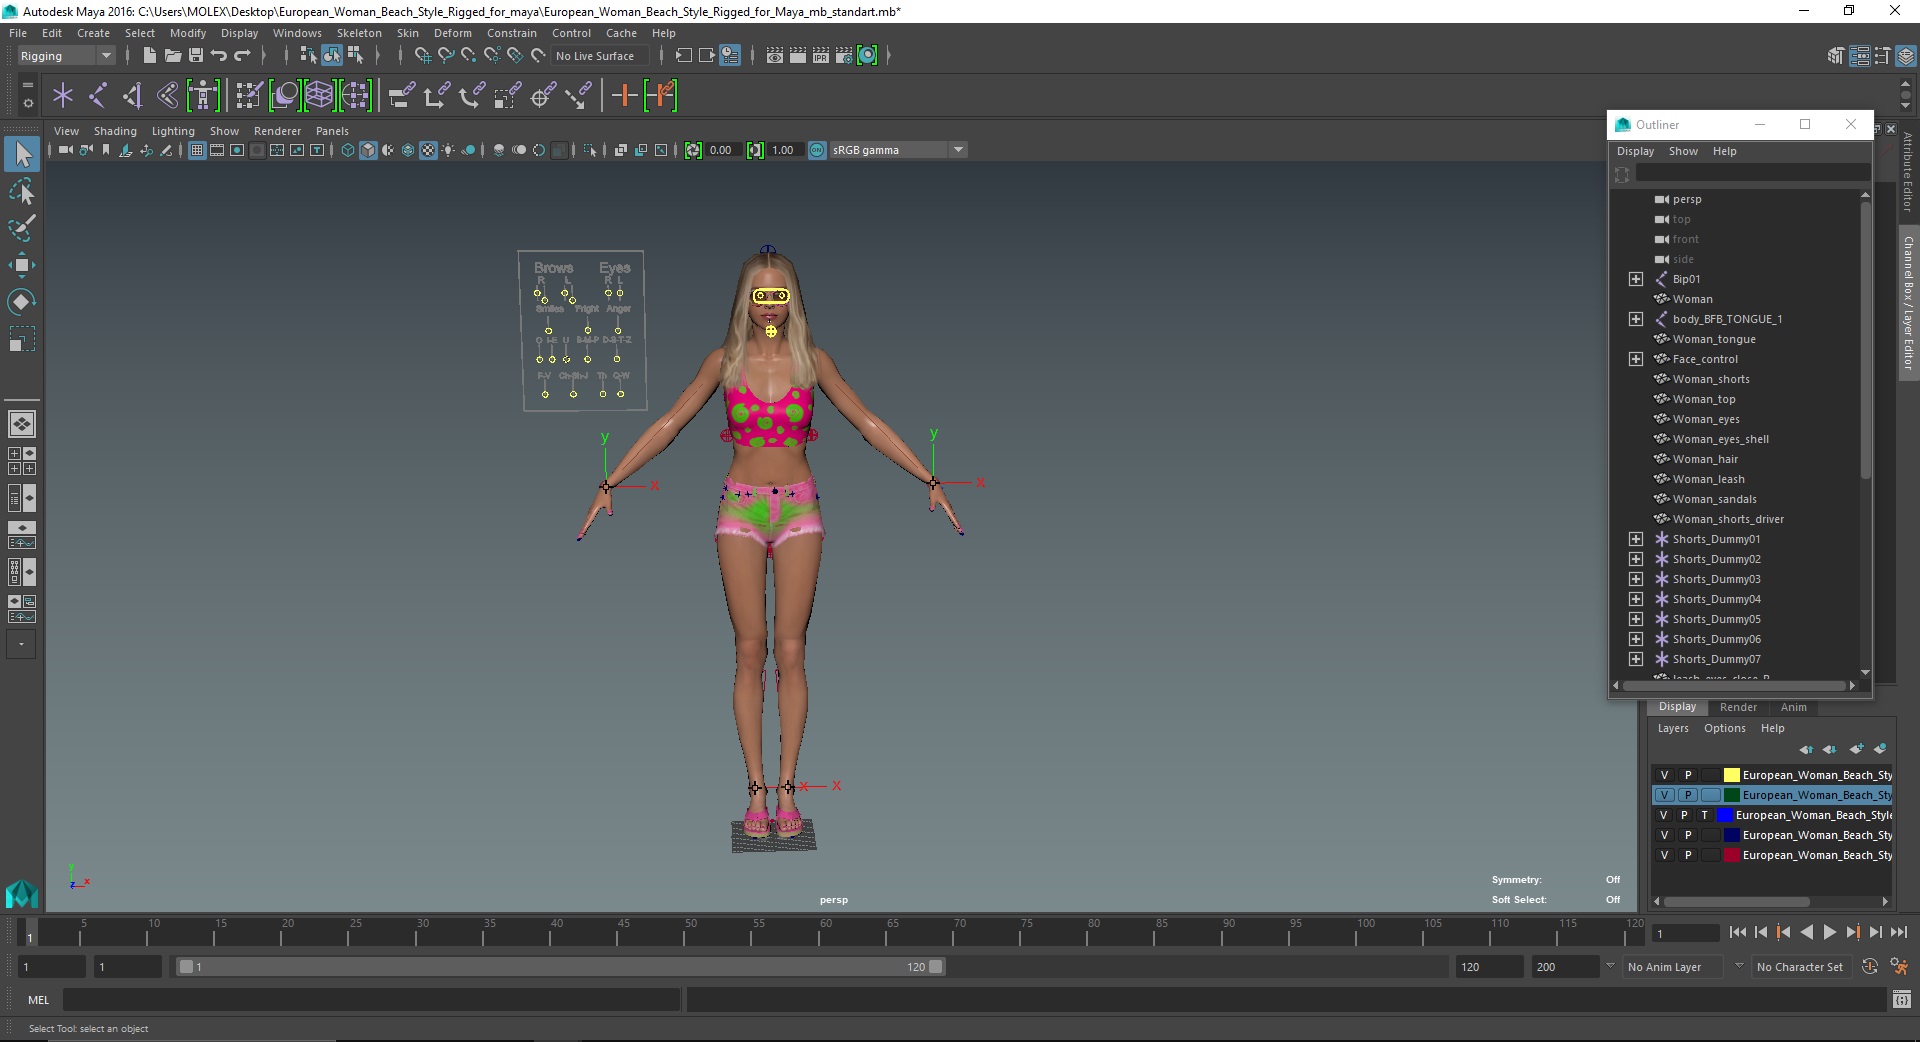Click the No Live Surface button
Image resolution: width=1920 pixels, height=1042 pixels.
tap(600, 56)
